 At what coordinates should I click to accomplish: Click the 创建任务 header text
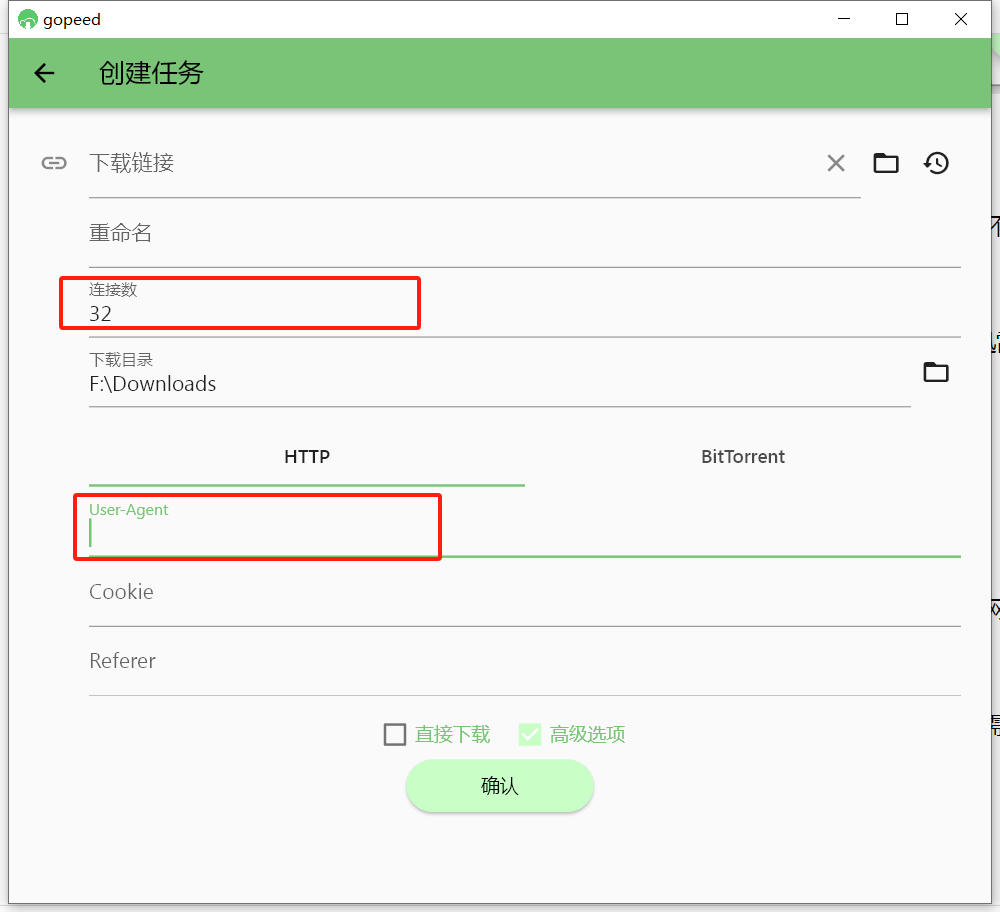[x=151, y=72]
